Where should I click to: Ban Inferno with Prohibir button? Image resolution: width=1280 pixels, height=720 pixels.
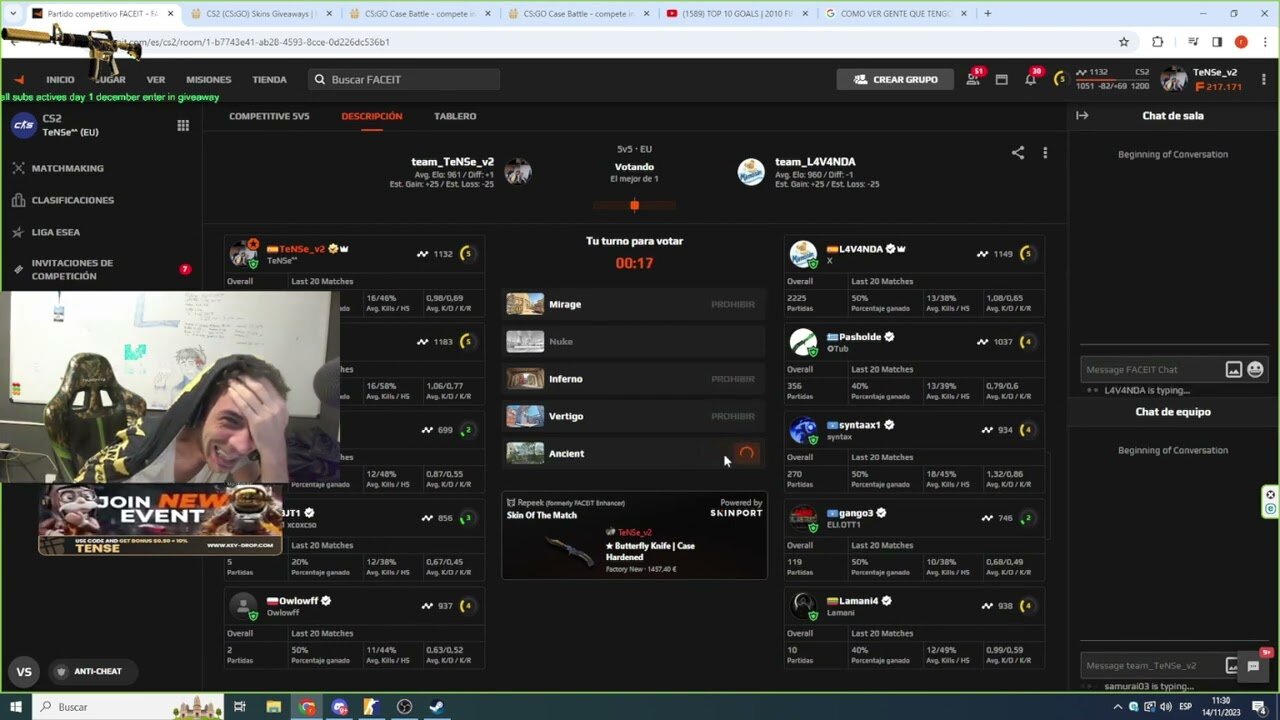pyautogui.click(x=733, y=379)
